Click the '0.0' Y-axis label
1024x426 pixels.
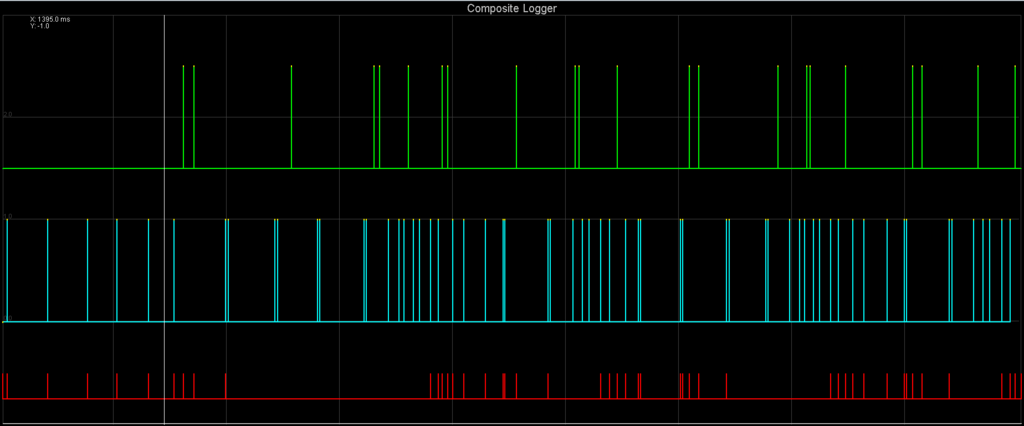click(x=8, y=319)
